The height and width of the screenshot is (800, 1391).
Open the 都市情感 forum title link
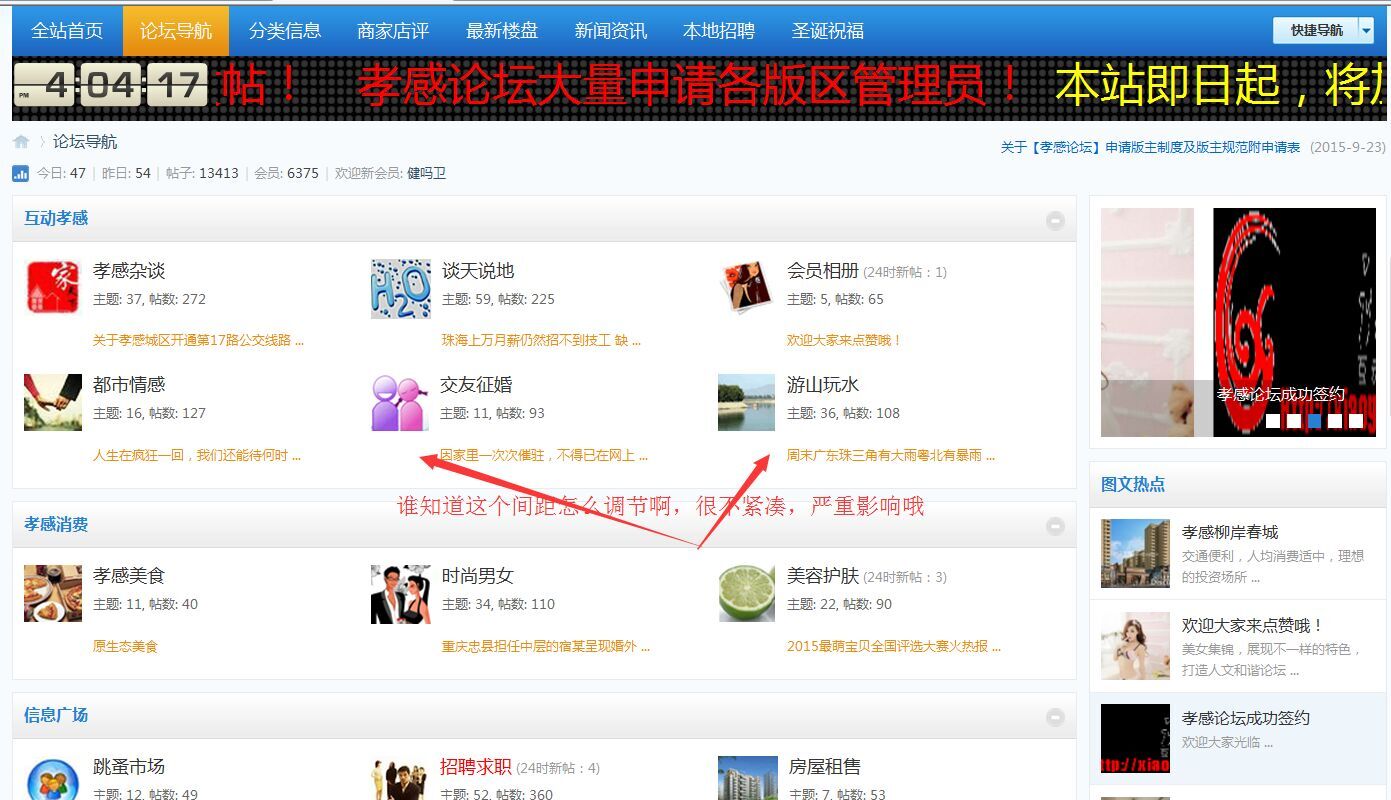point(129,385)
